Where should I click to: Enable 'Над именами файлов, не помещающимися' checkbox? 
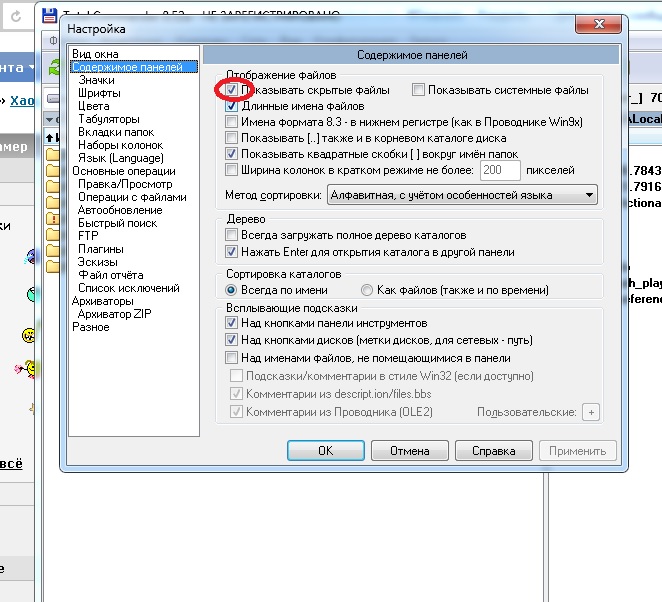pos(231,358)
